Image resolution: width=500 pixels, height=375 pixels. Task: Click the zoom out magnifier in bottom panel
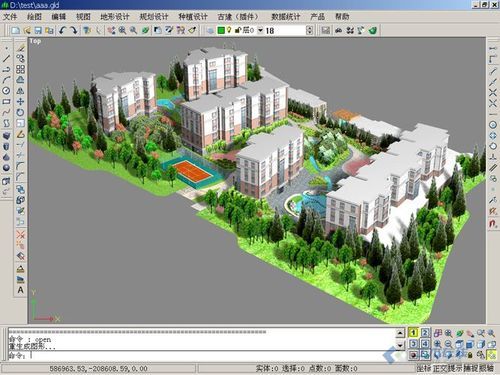(x=449, y=344)
